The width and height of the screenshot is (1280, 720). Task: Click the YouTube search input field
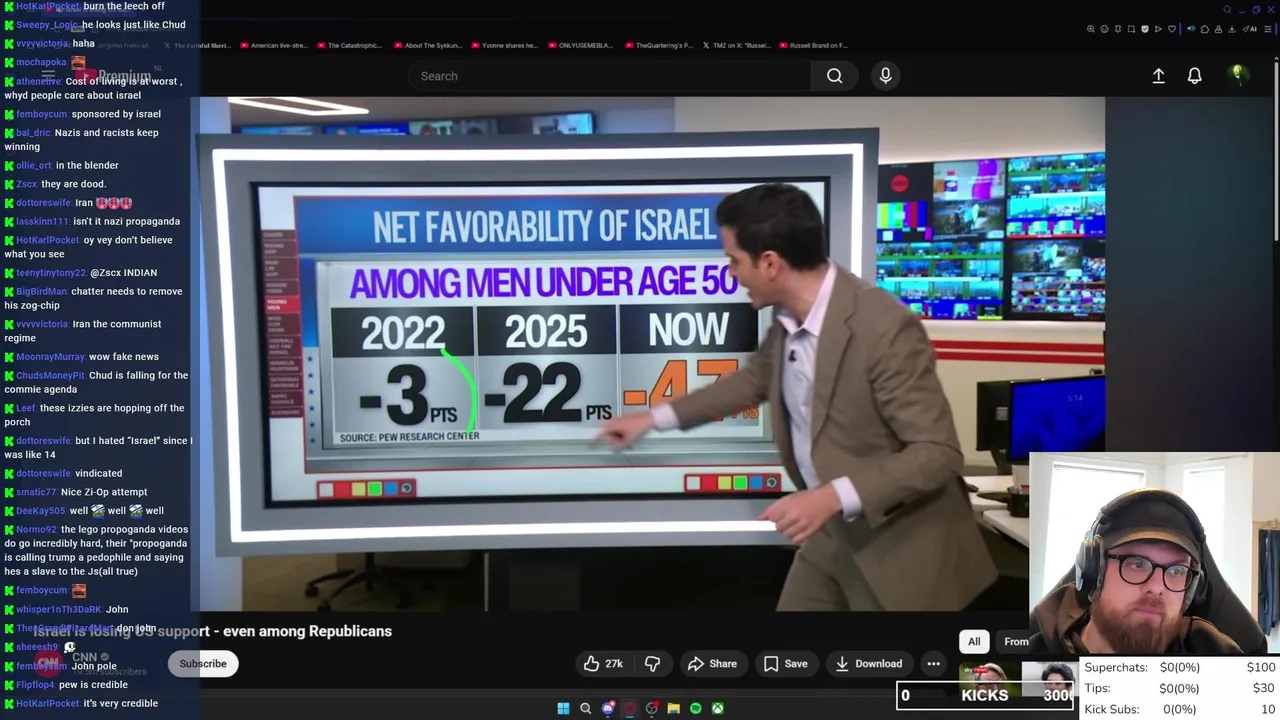pos(610,76)
